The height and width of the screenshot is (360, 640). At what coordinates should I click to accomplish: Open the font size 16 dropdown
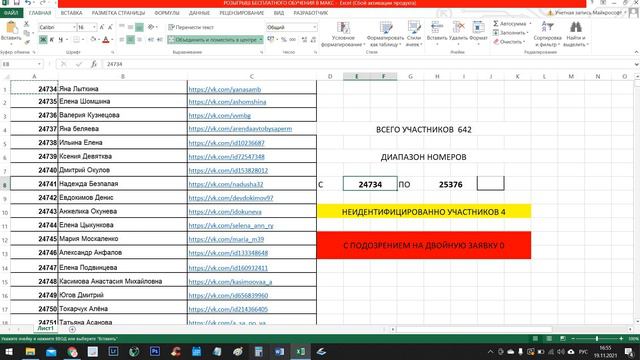tap(94, 27)
